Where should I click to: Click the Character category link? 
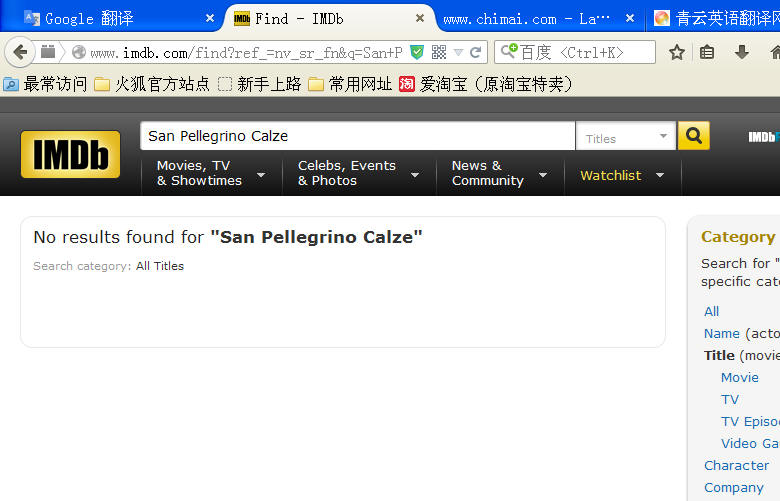tap(736, 465)
